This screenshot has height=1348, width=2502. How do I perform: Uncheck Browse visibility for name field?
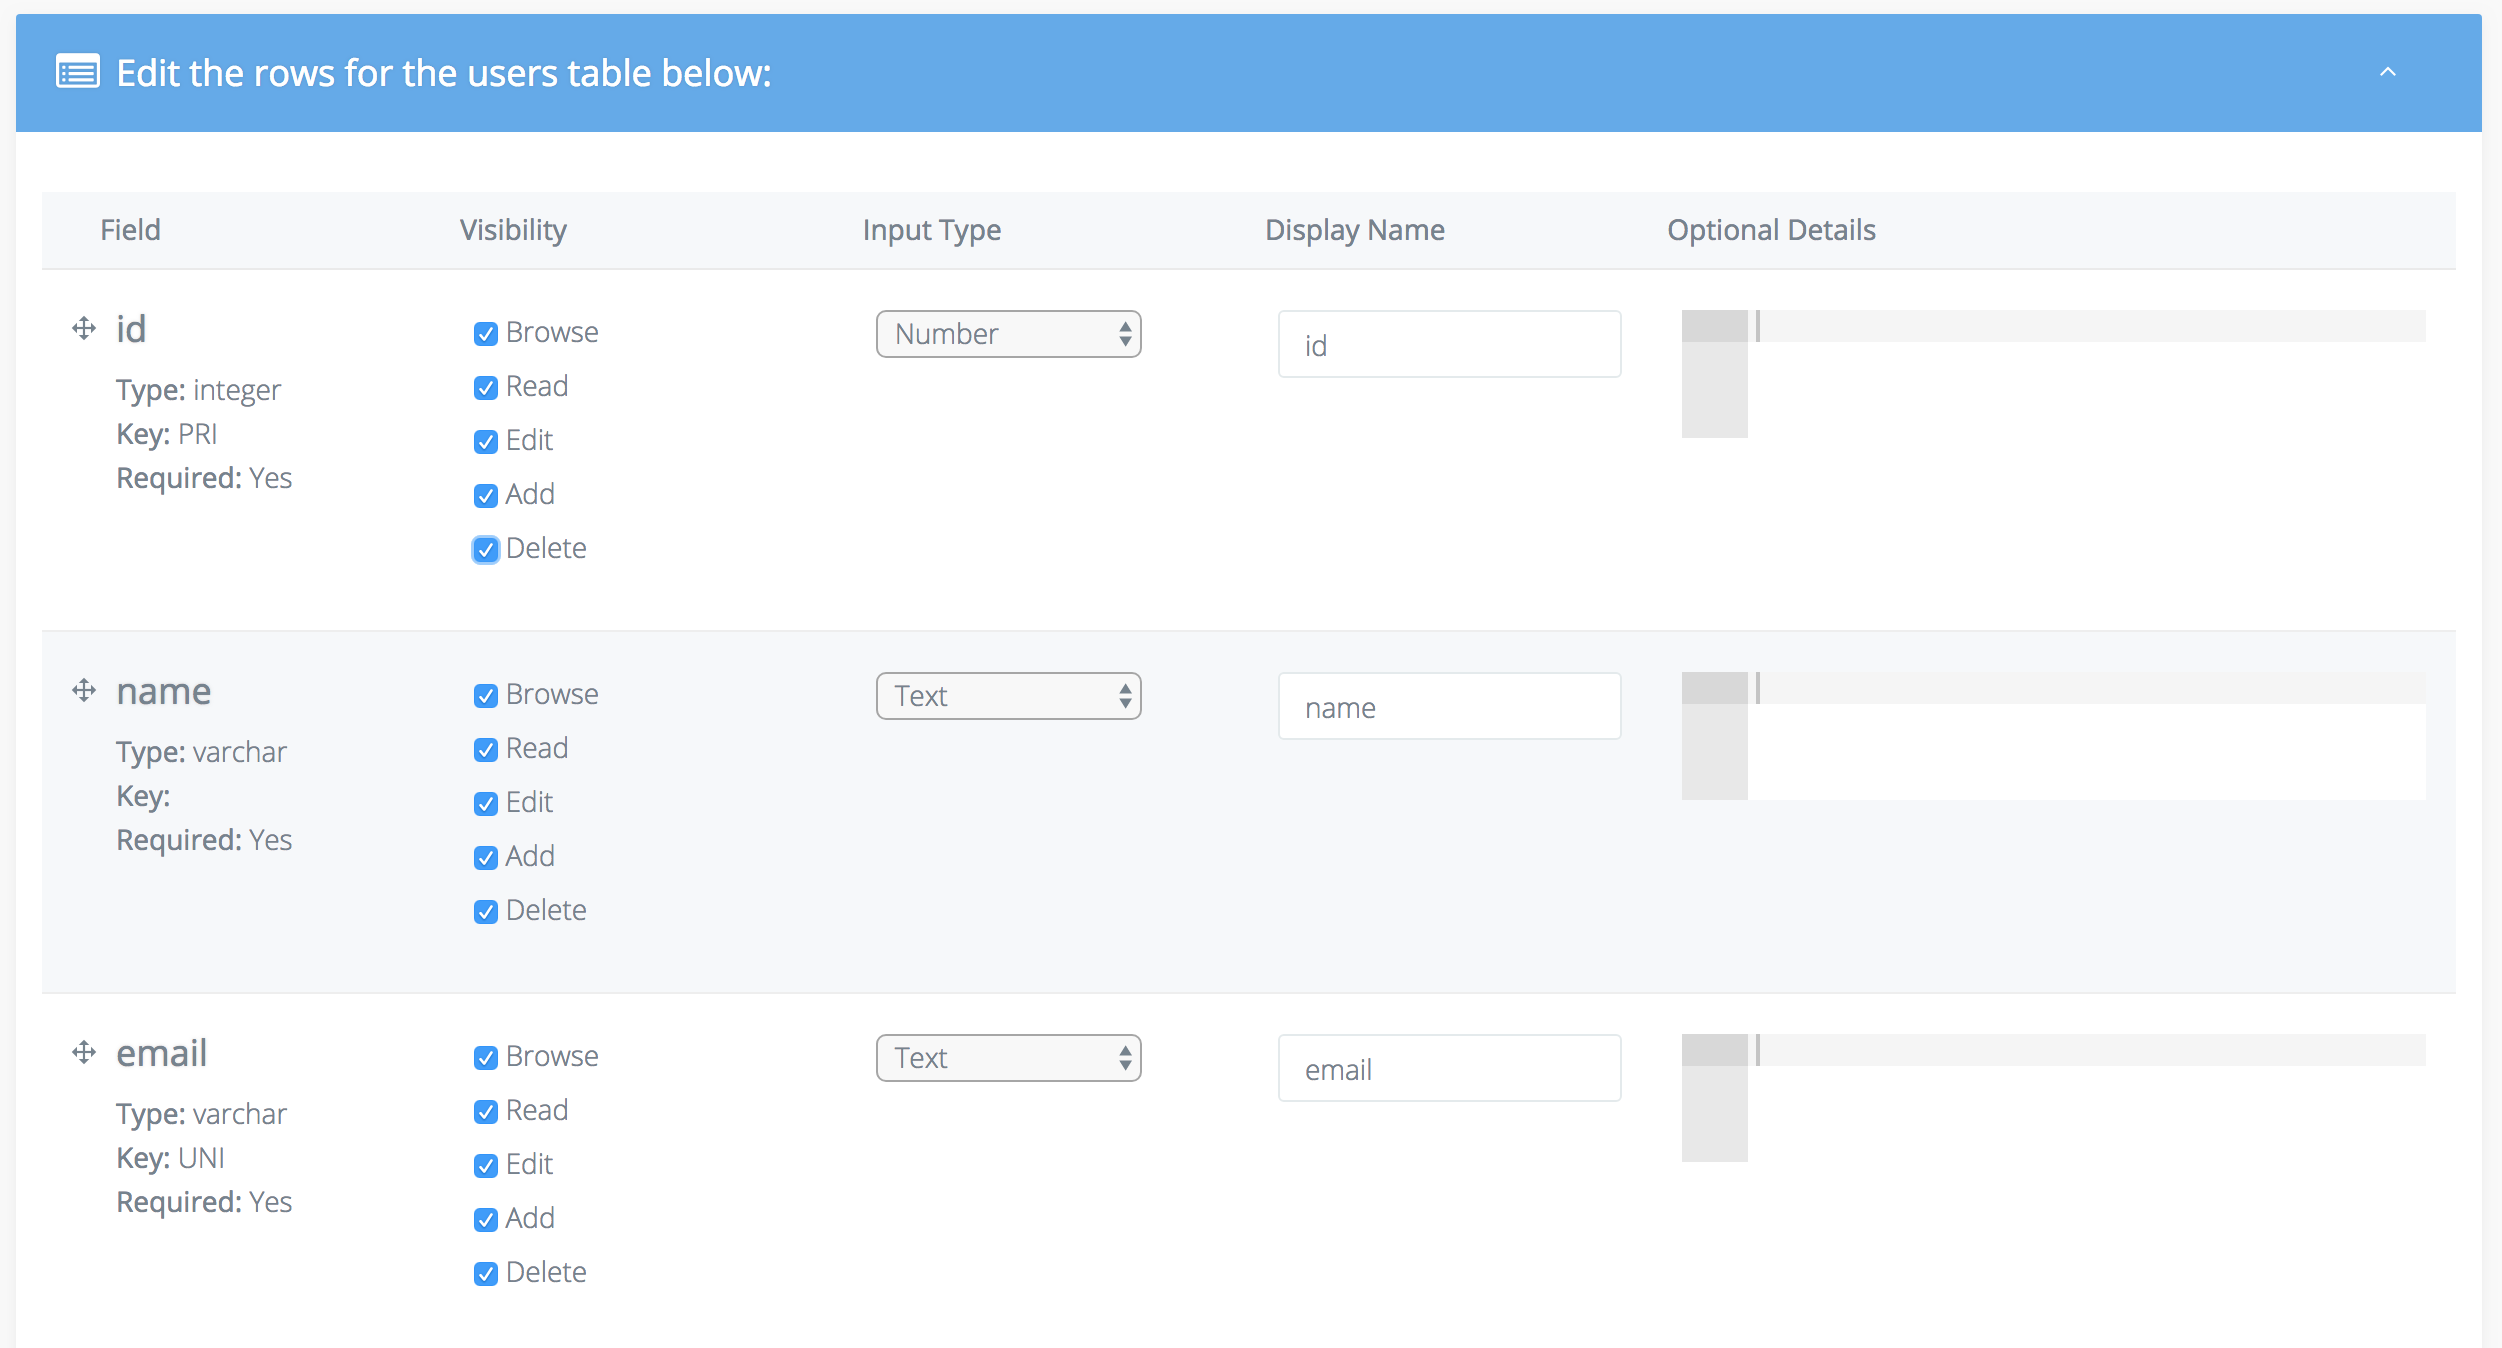click(486, 695)
